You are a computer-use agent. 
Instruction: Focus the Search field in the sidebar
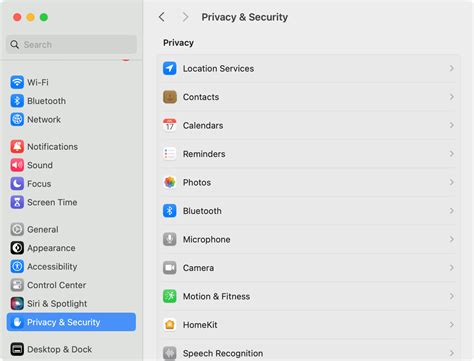(x=71, y=44)
